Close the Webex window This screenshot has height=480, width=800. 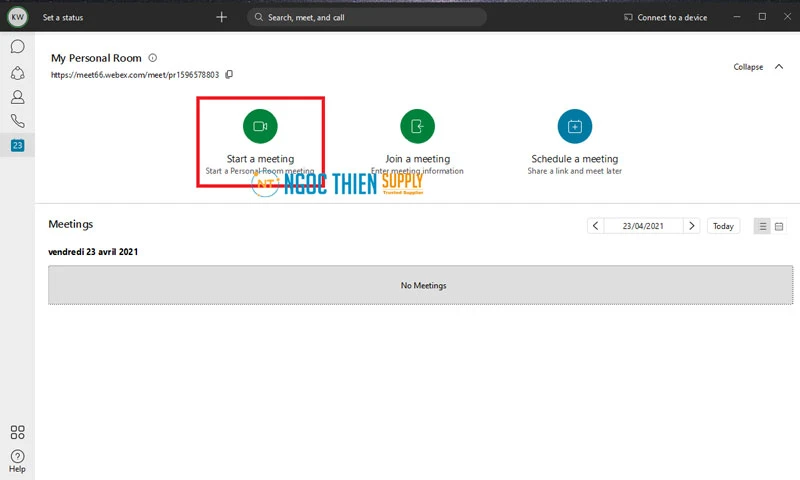pyautogui.click(x=787, y=17)
